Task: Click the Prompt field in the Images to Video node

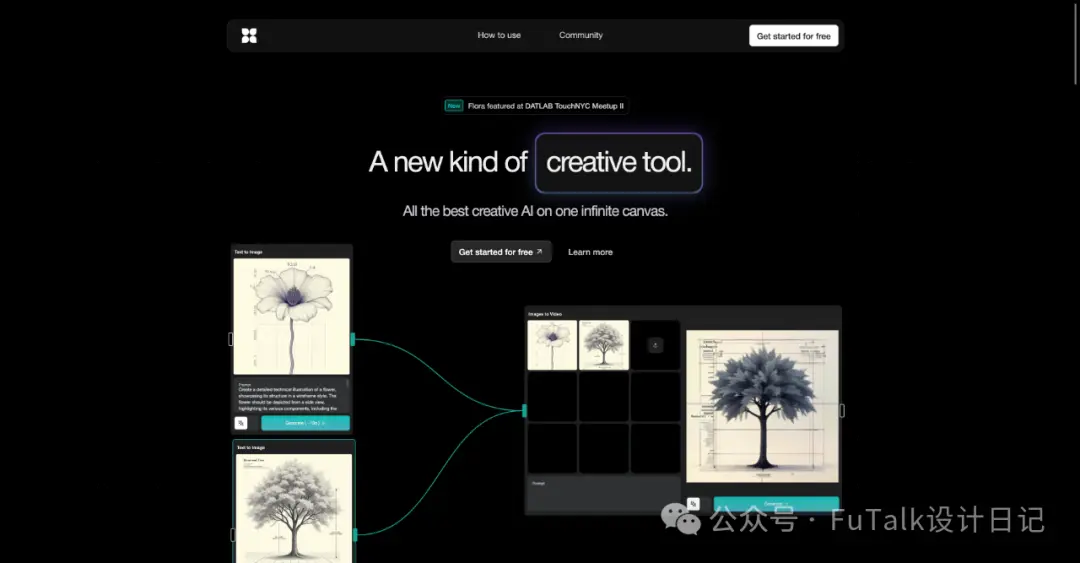Action: pos(604,494)
